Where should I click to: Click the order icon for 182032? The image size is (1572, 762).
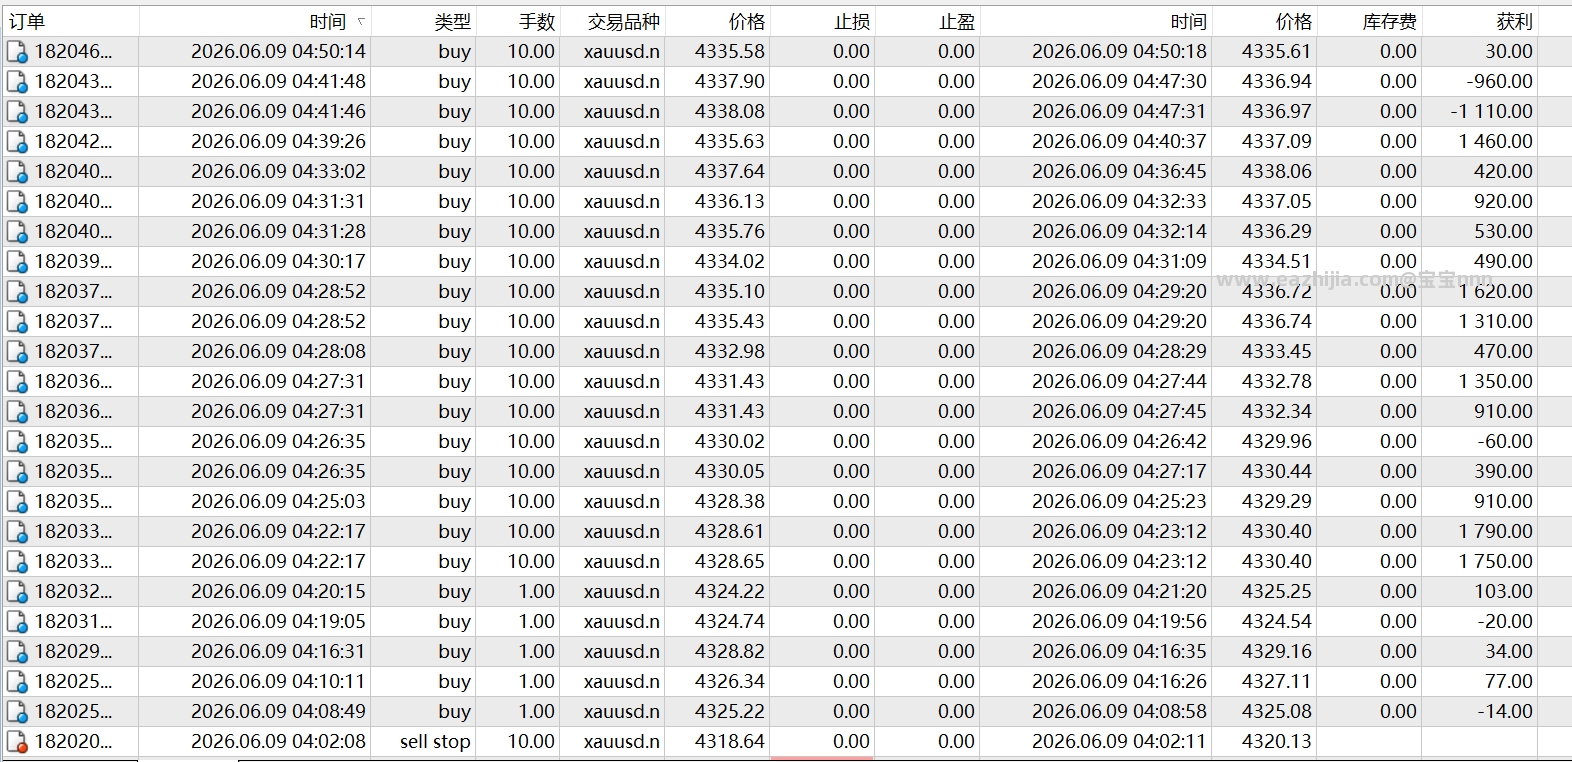[x=17, y=592]
